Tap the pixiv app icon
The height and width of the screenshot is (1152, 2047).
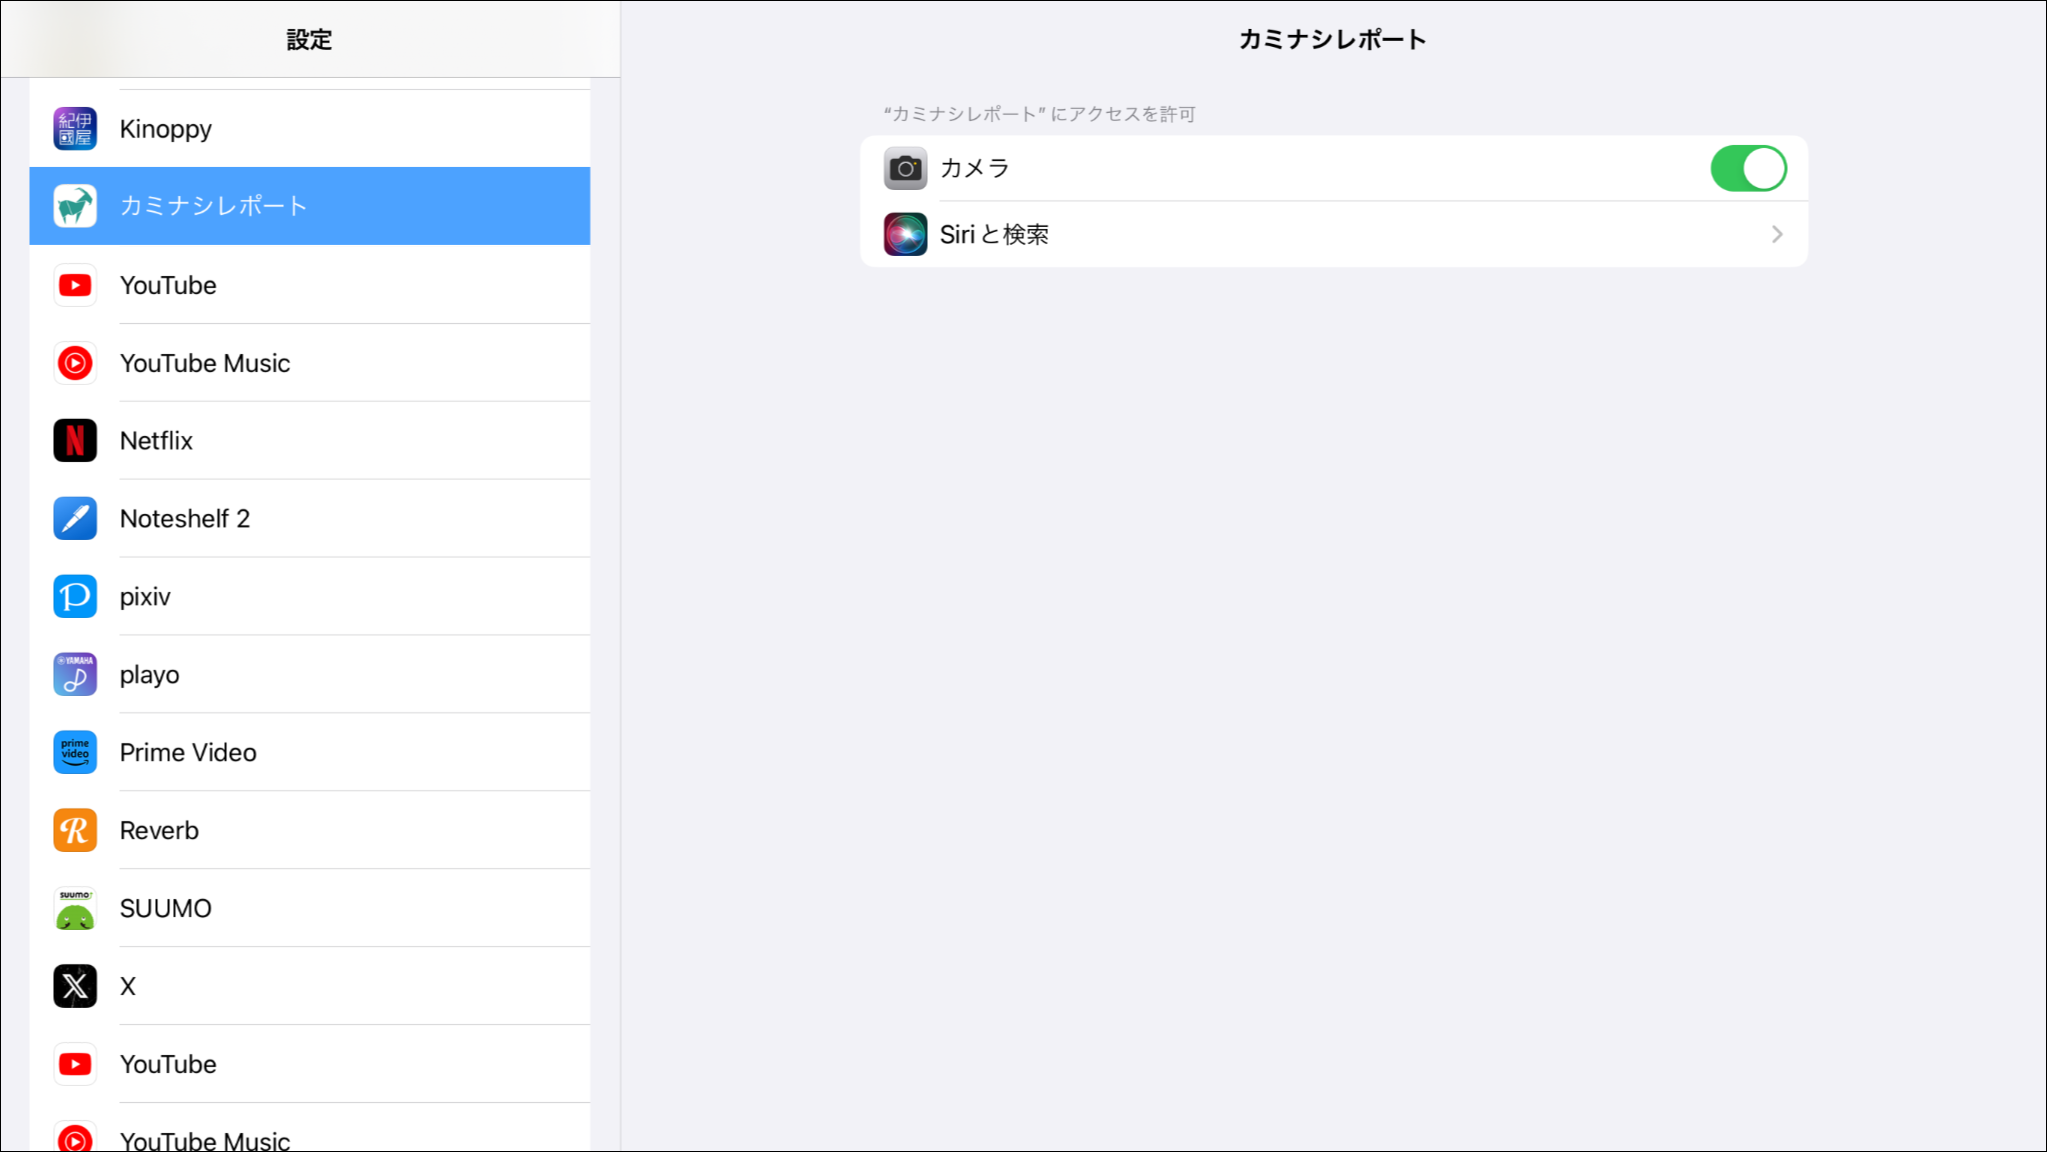75,597
